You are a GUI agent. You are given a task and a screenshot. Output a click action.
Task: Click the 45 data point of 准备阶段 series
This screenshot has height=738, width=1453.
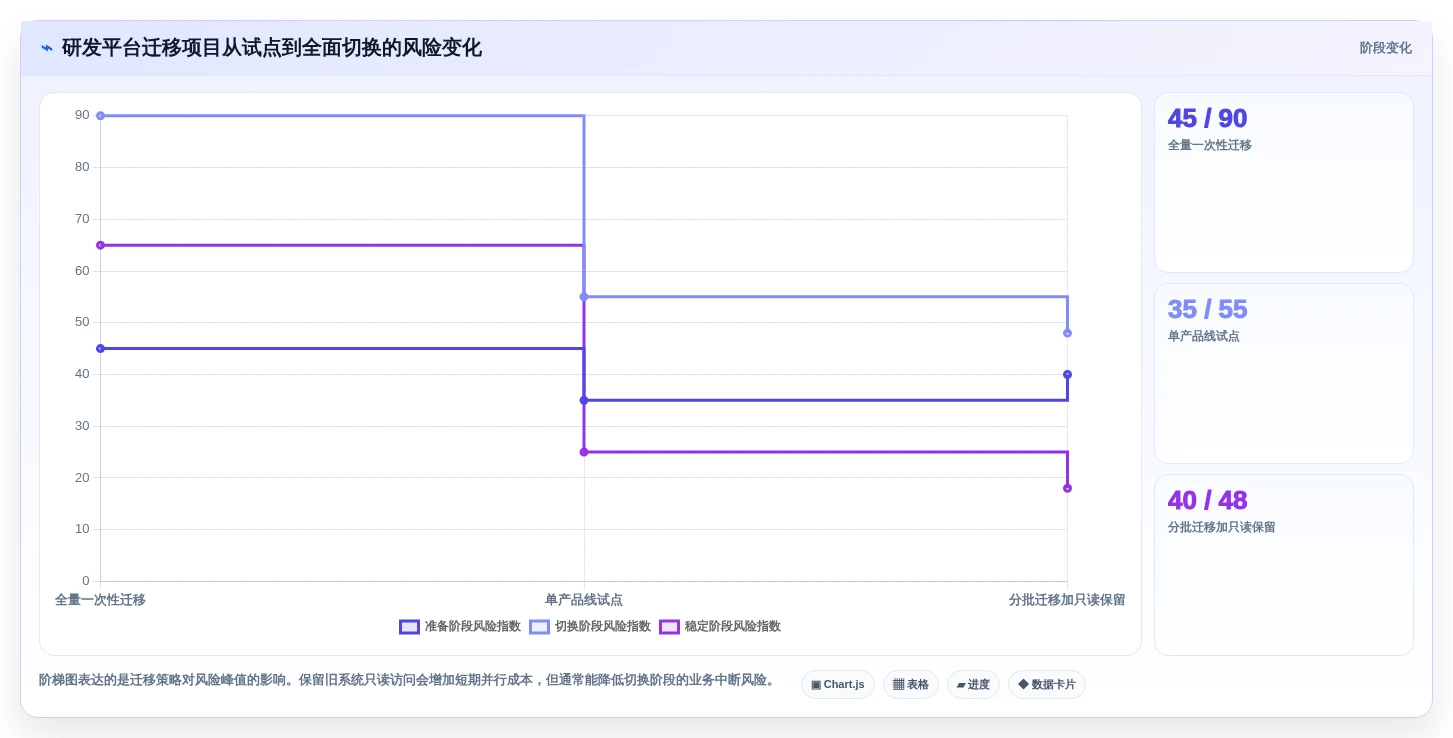pyautogui.click(x=100, y=348)
